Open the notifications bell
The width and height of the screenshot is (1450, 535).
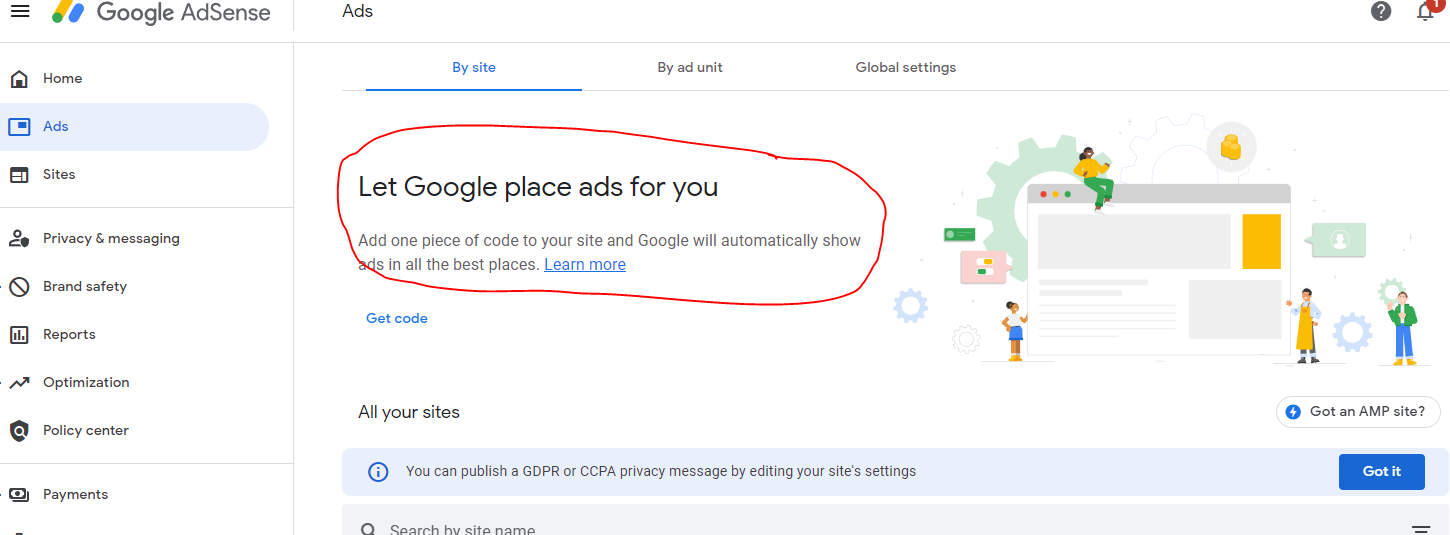point(1426,11)
